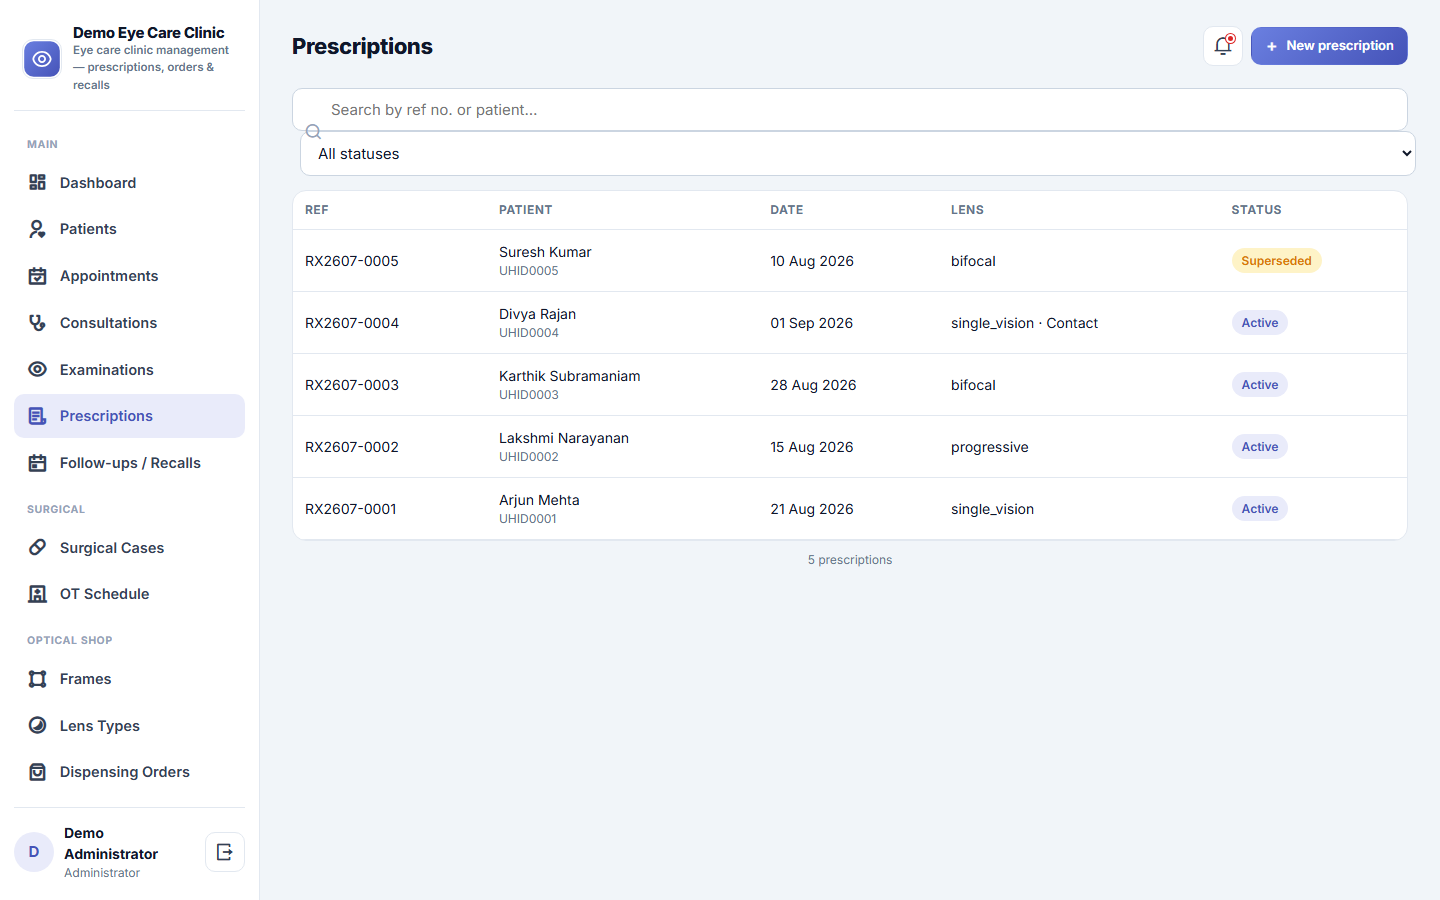The image size is (1440, 900).
Task: Open Lens Types page
Action: (129, 725)
